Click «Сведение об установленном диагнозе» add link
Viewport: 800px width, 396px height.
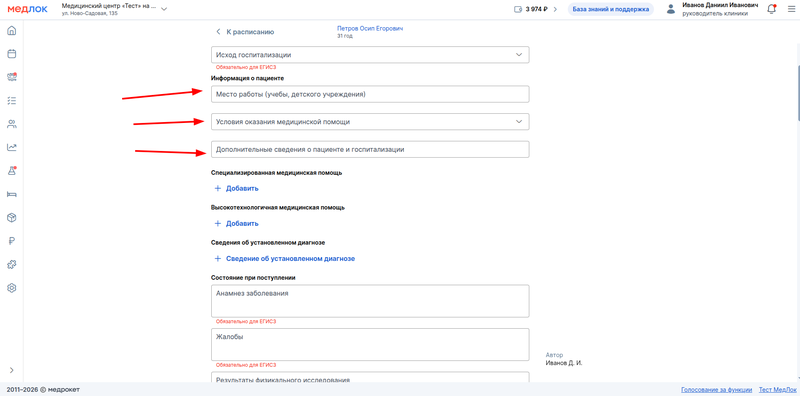pos(284,259)
